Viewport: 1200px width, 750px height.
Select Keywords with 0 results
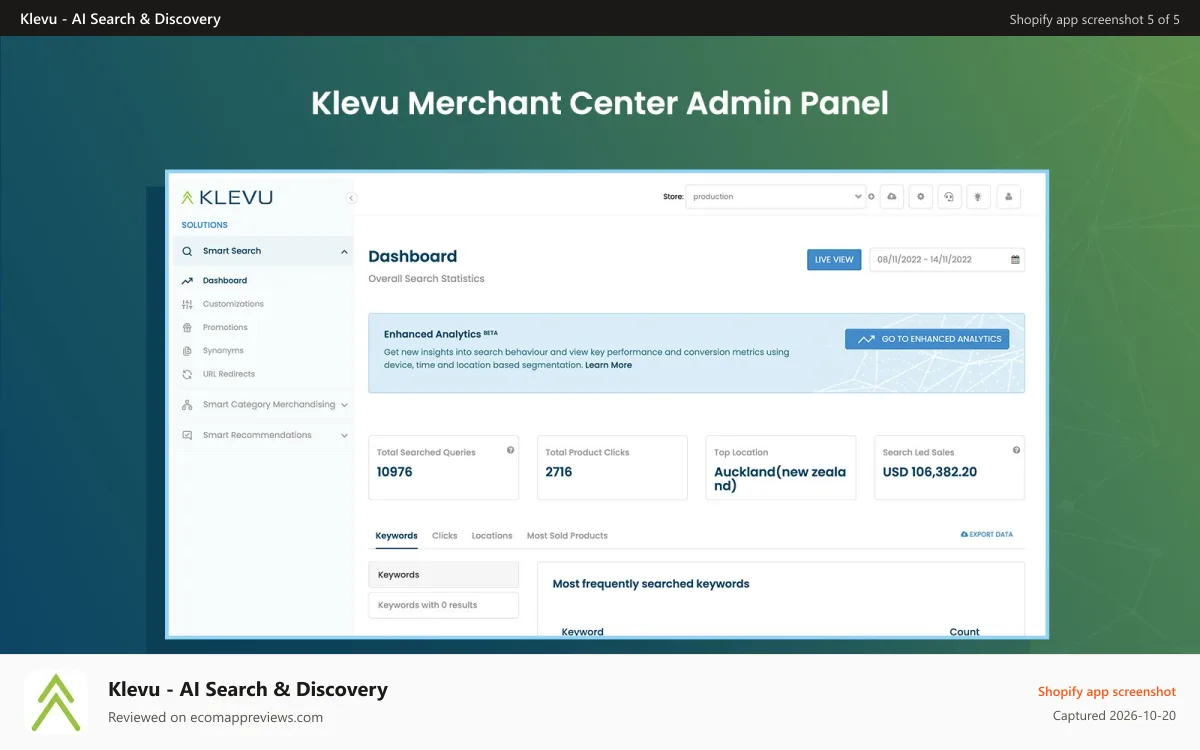point(443,605)
